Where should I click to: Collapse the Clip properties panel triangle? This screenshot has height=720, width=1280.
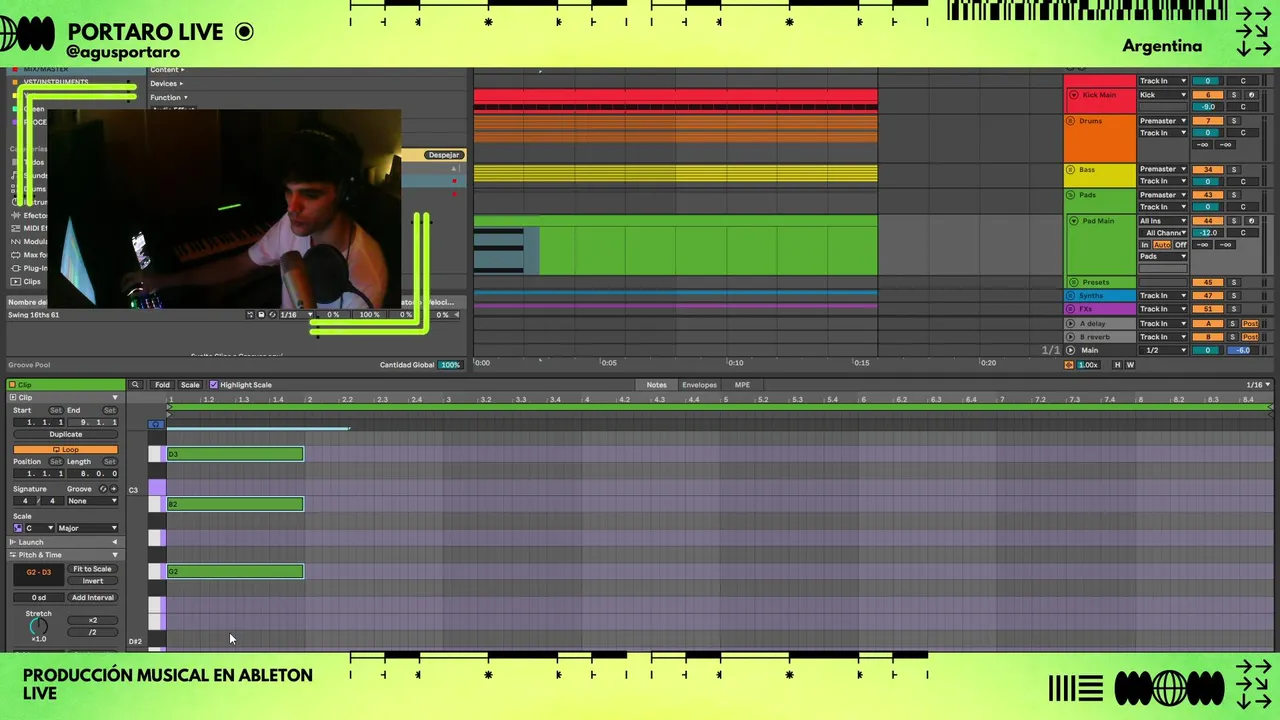(x=114, y=398)
